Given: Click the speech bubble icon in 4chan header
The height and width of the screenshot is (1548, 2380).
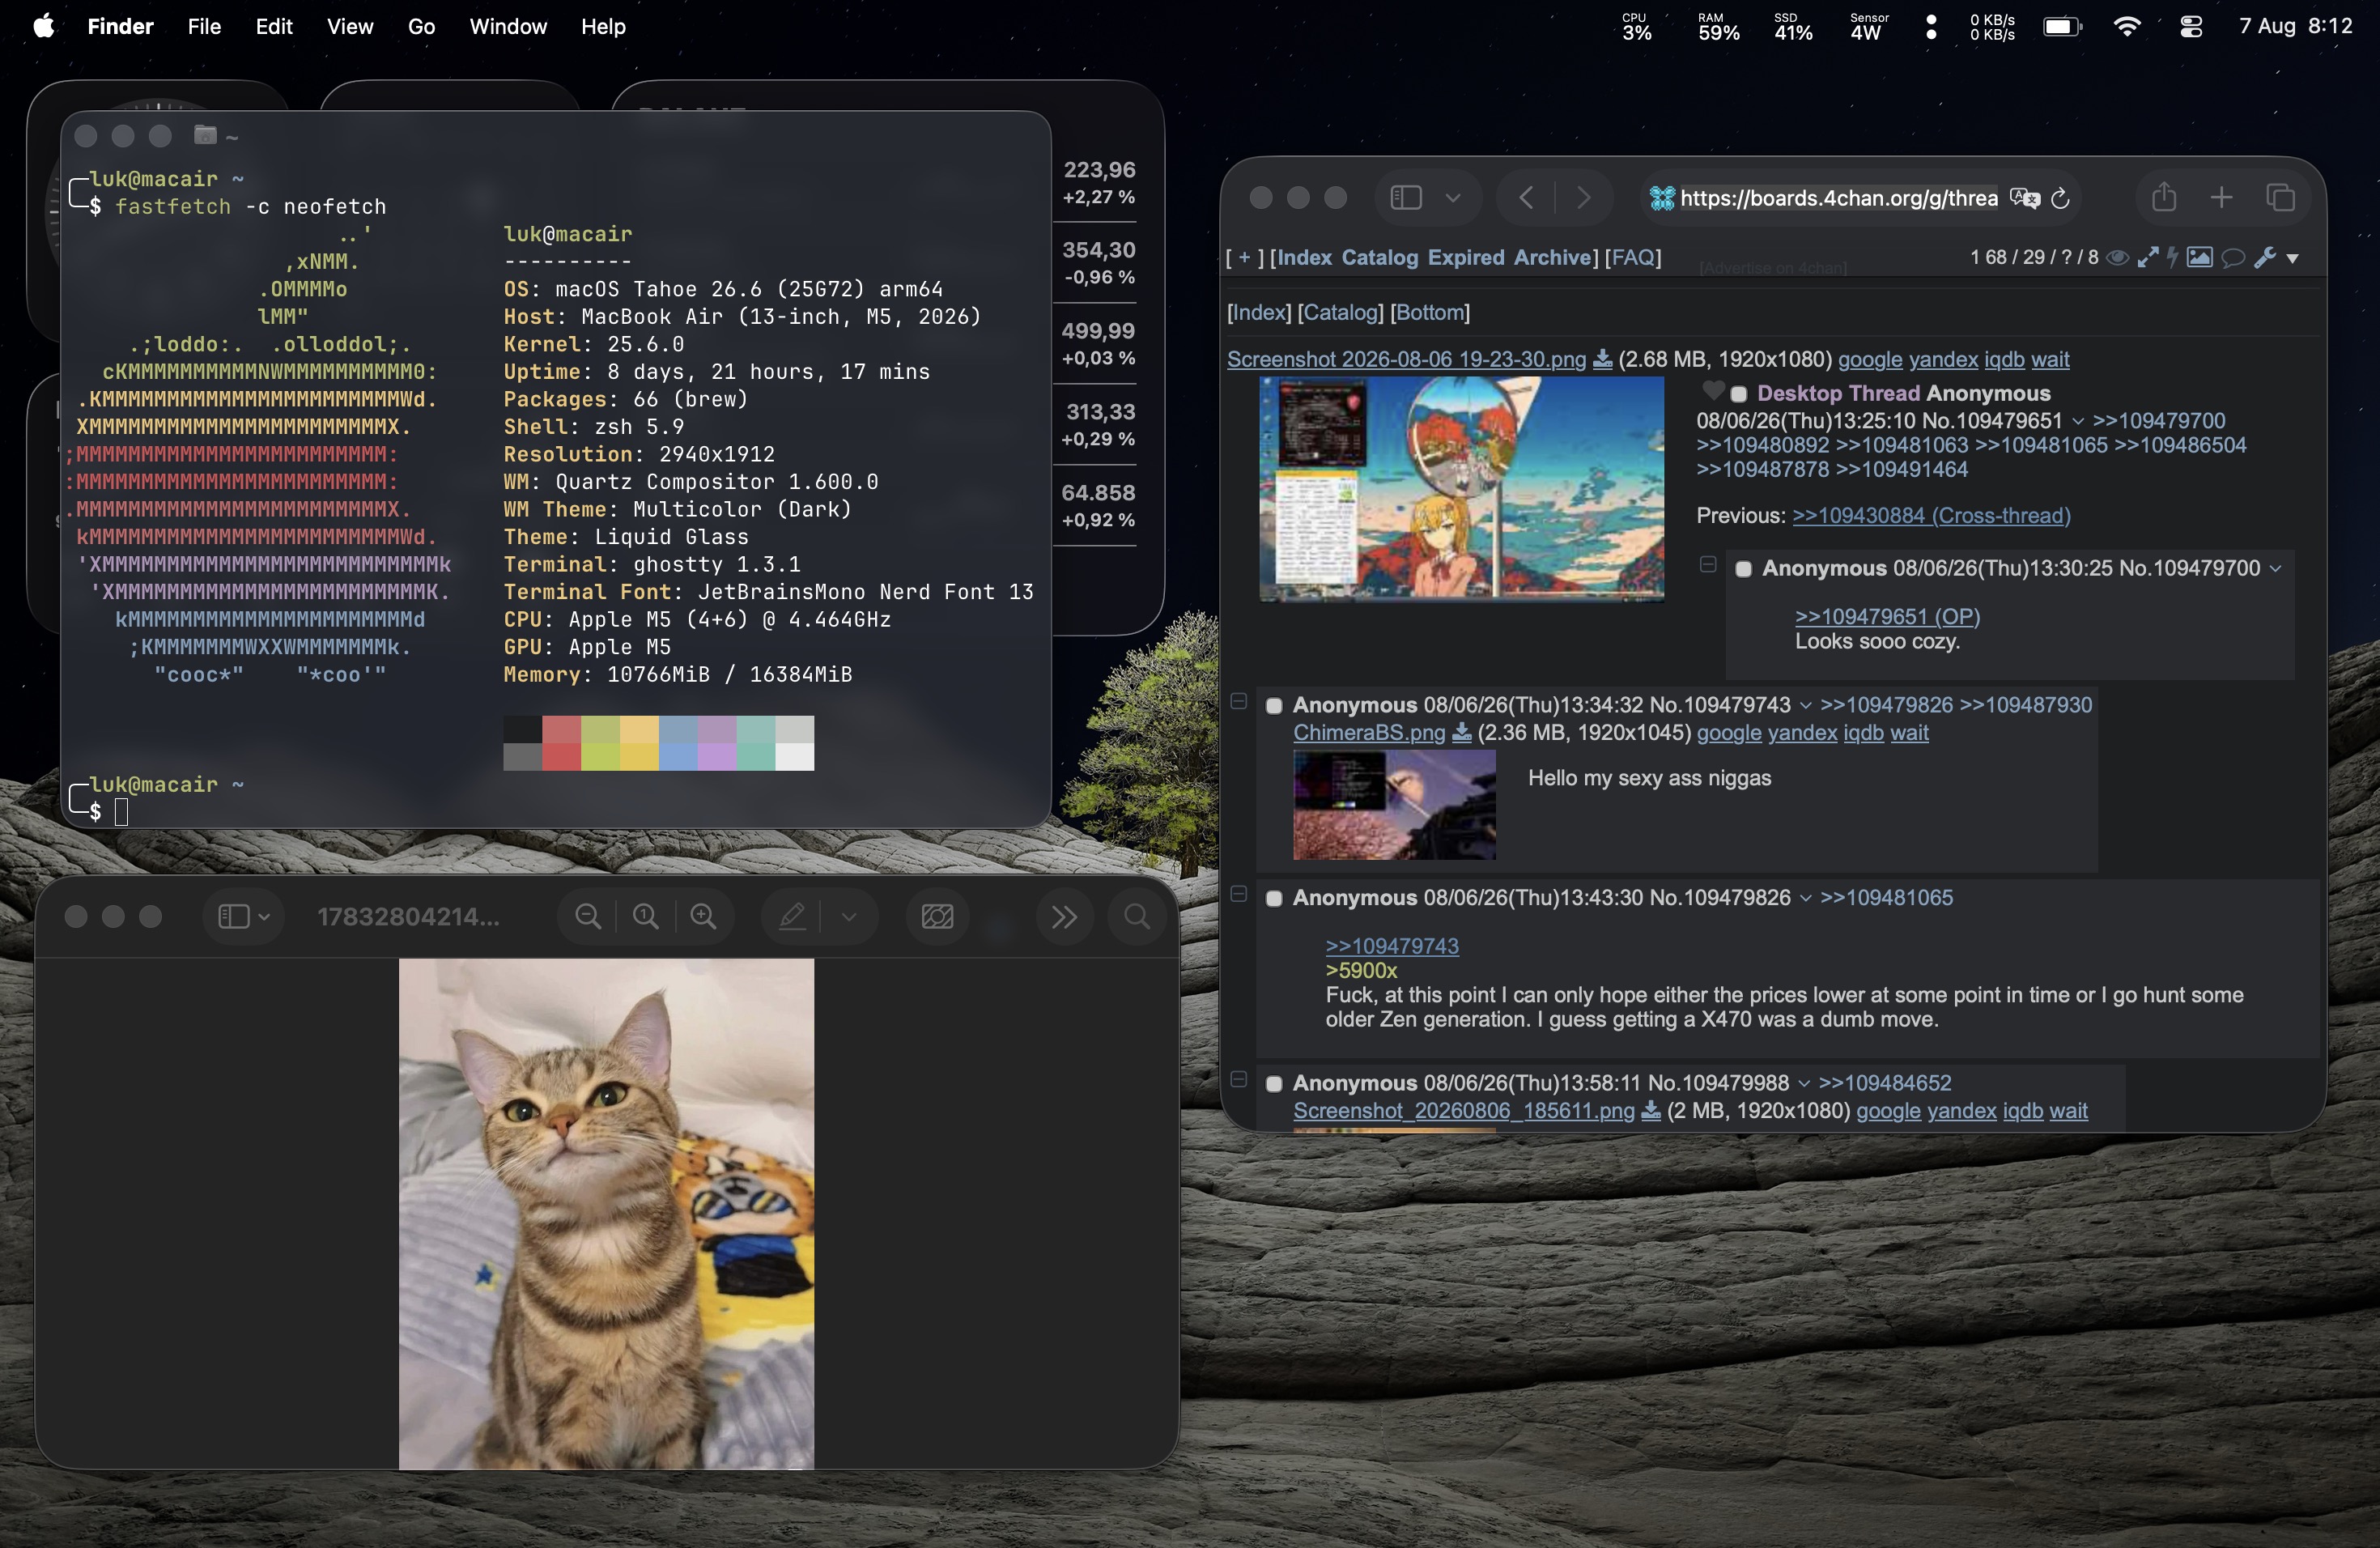Looking at the screenshot, I should (2232, 258).
